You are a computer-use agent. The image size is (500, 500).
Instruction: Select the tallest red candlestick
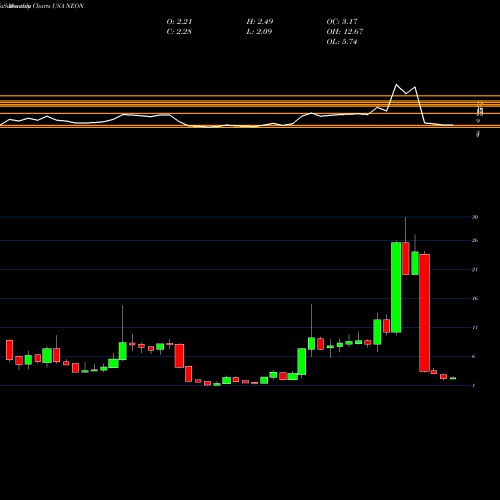(424, 313)
